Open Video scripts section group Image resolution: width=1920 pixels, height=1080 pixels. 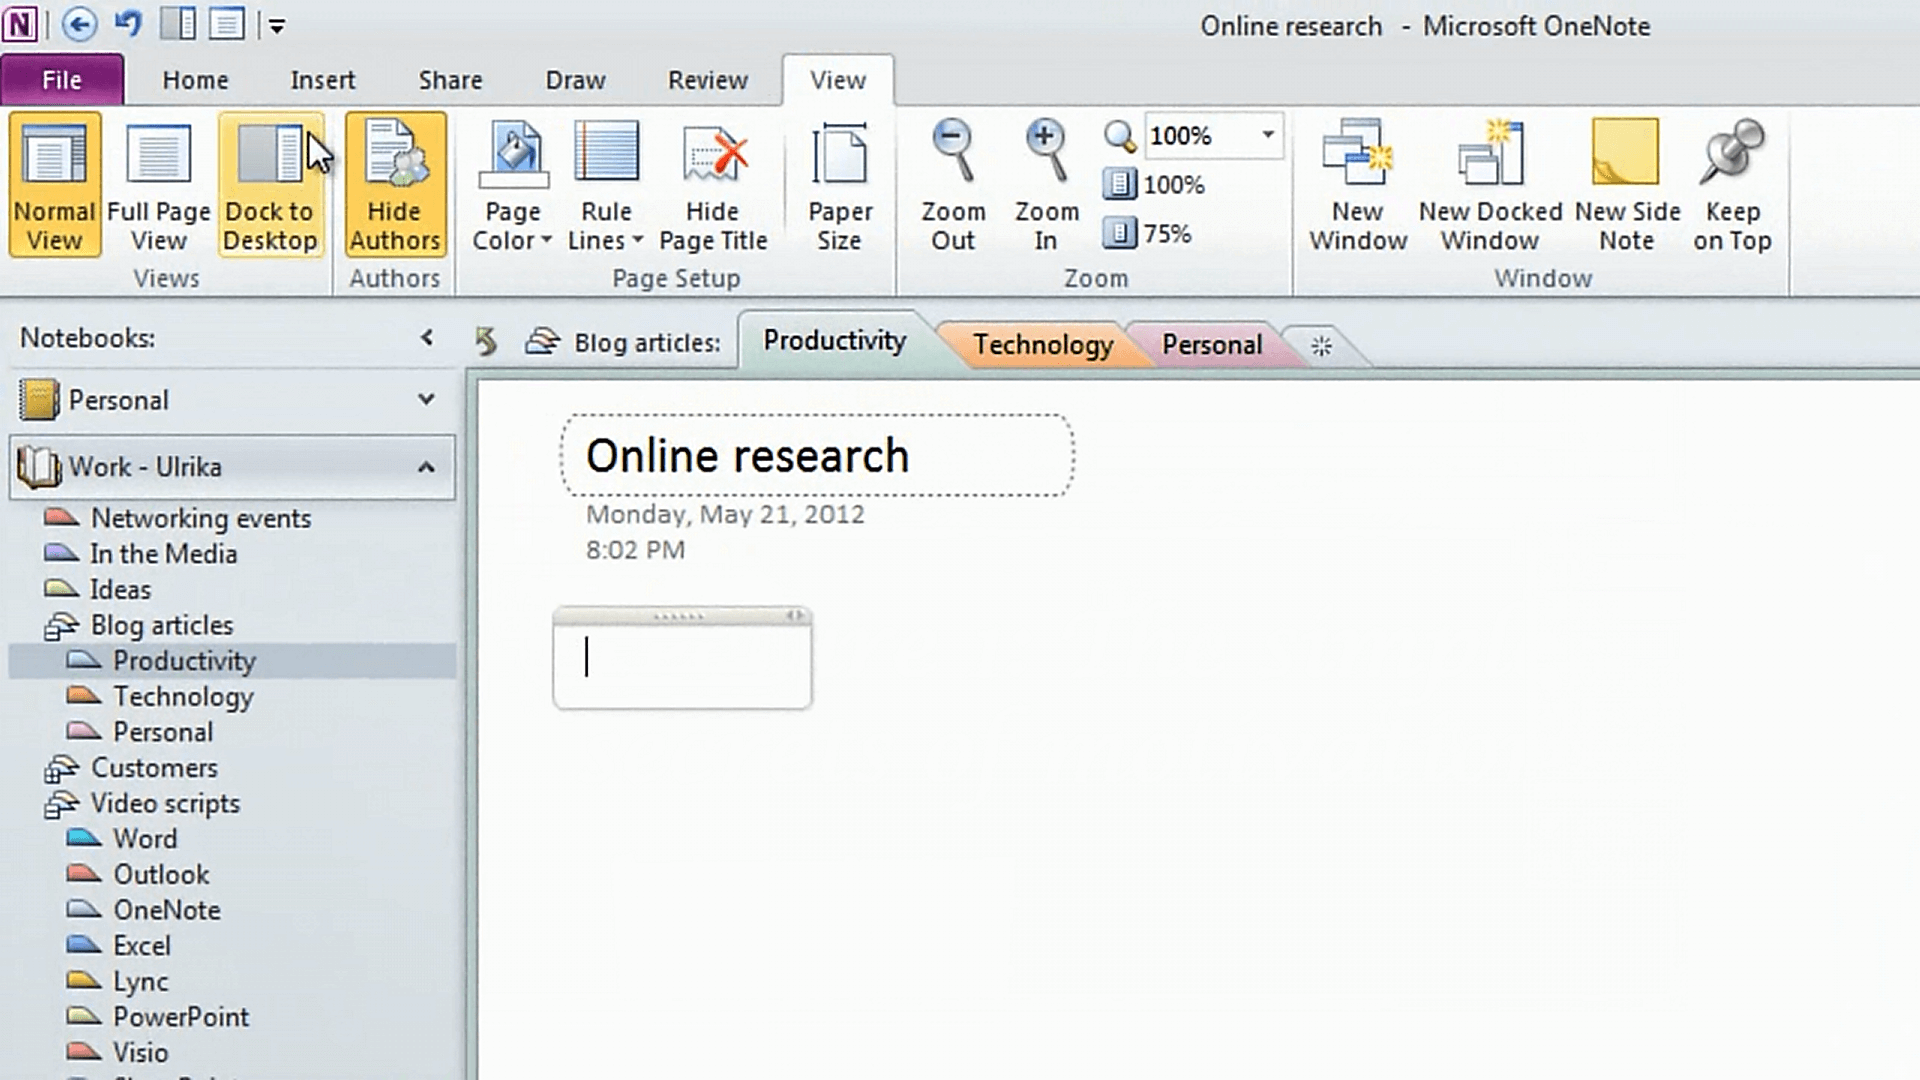click(165, 804)
